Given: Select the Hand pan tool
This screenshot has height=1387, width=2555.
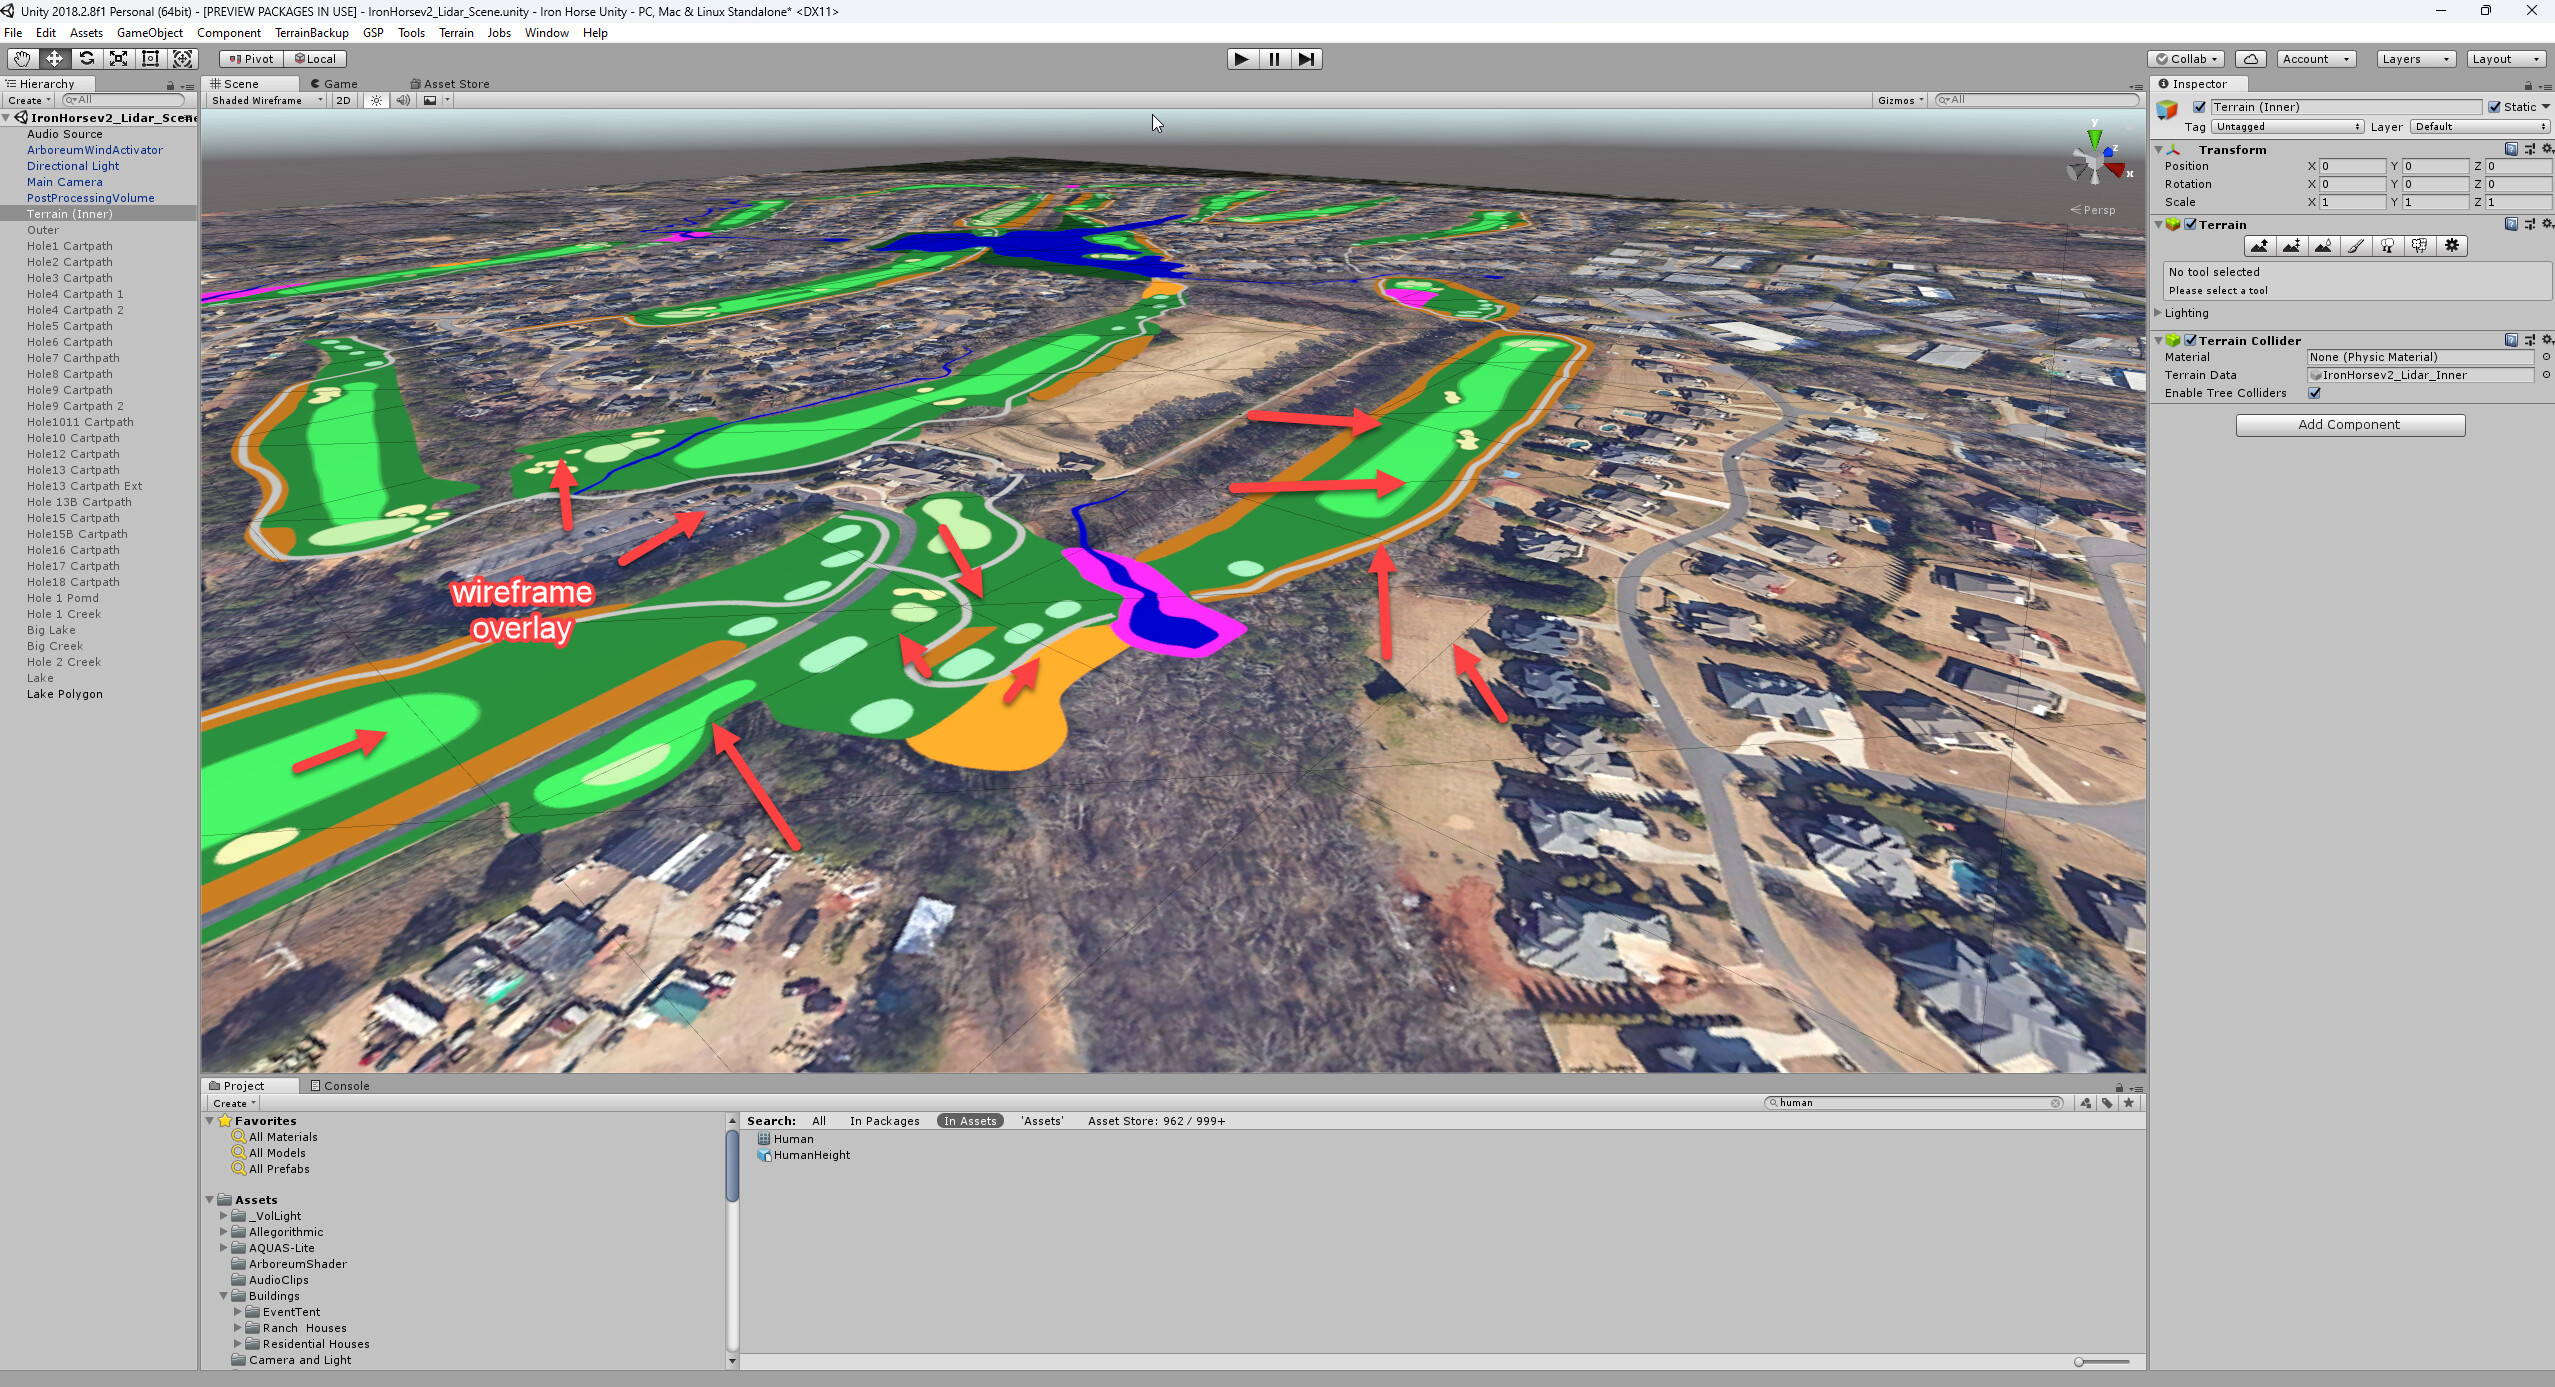Looking at the screenshot, I should (22, 59).
